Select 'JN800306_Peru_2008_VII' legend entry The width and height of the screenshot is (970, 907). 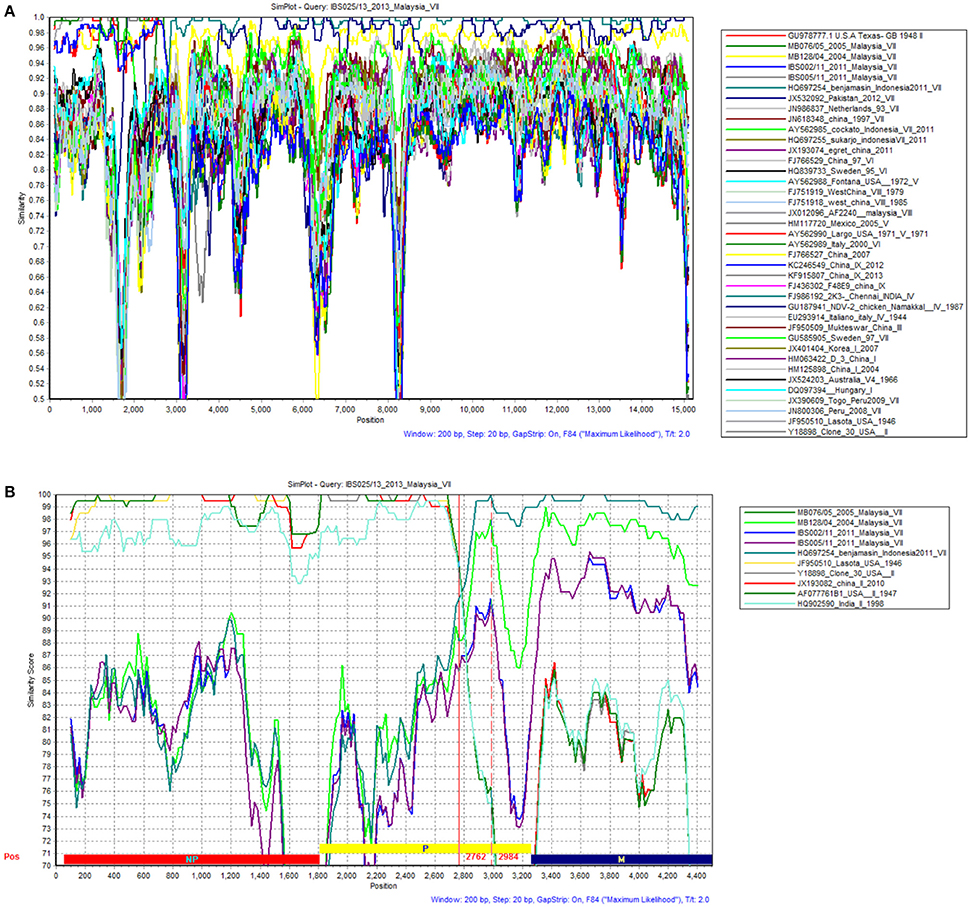(834, 411)
